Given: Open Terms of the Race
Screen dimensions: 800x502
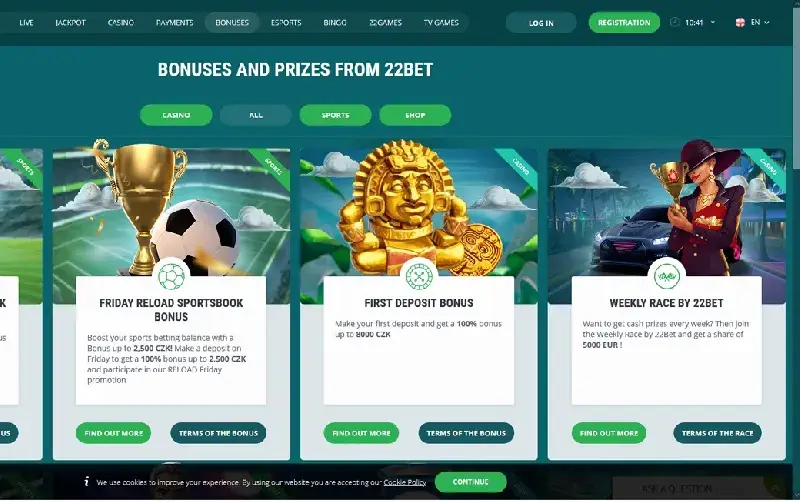Looking at the screenshot, I should (717, 433).
